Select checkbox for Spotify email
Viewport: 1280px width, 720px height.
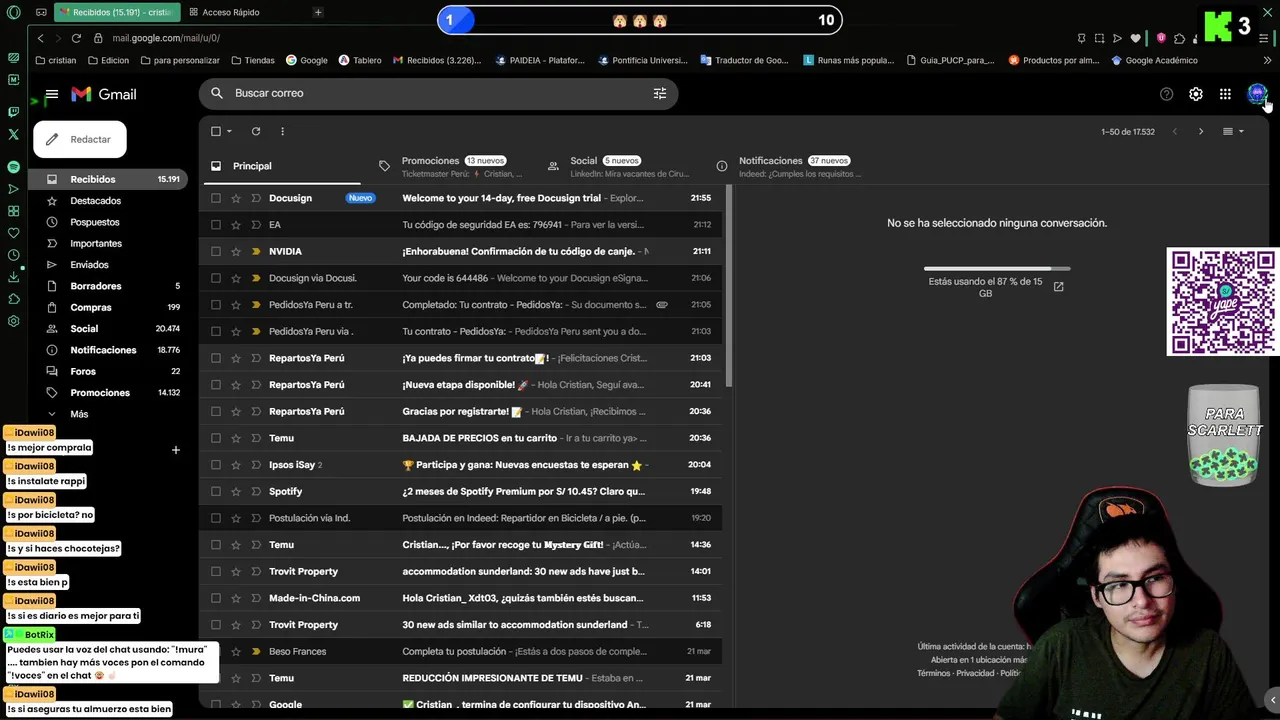(x=215, y=491)
